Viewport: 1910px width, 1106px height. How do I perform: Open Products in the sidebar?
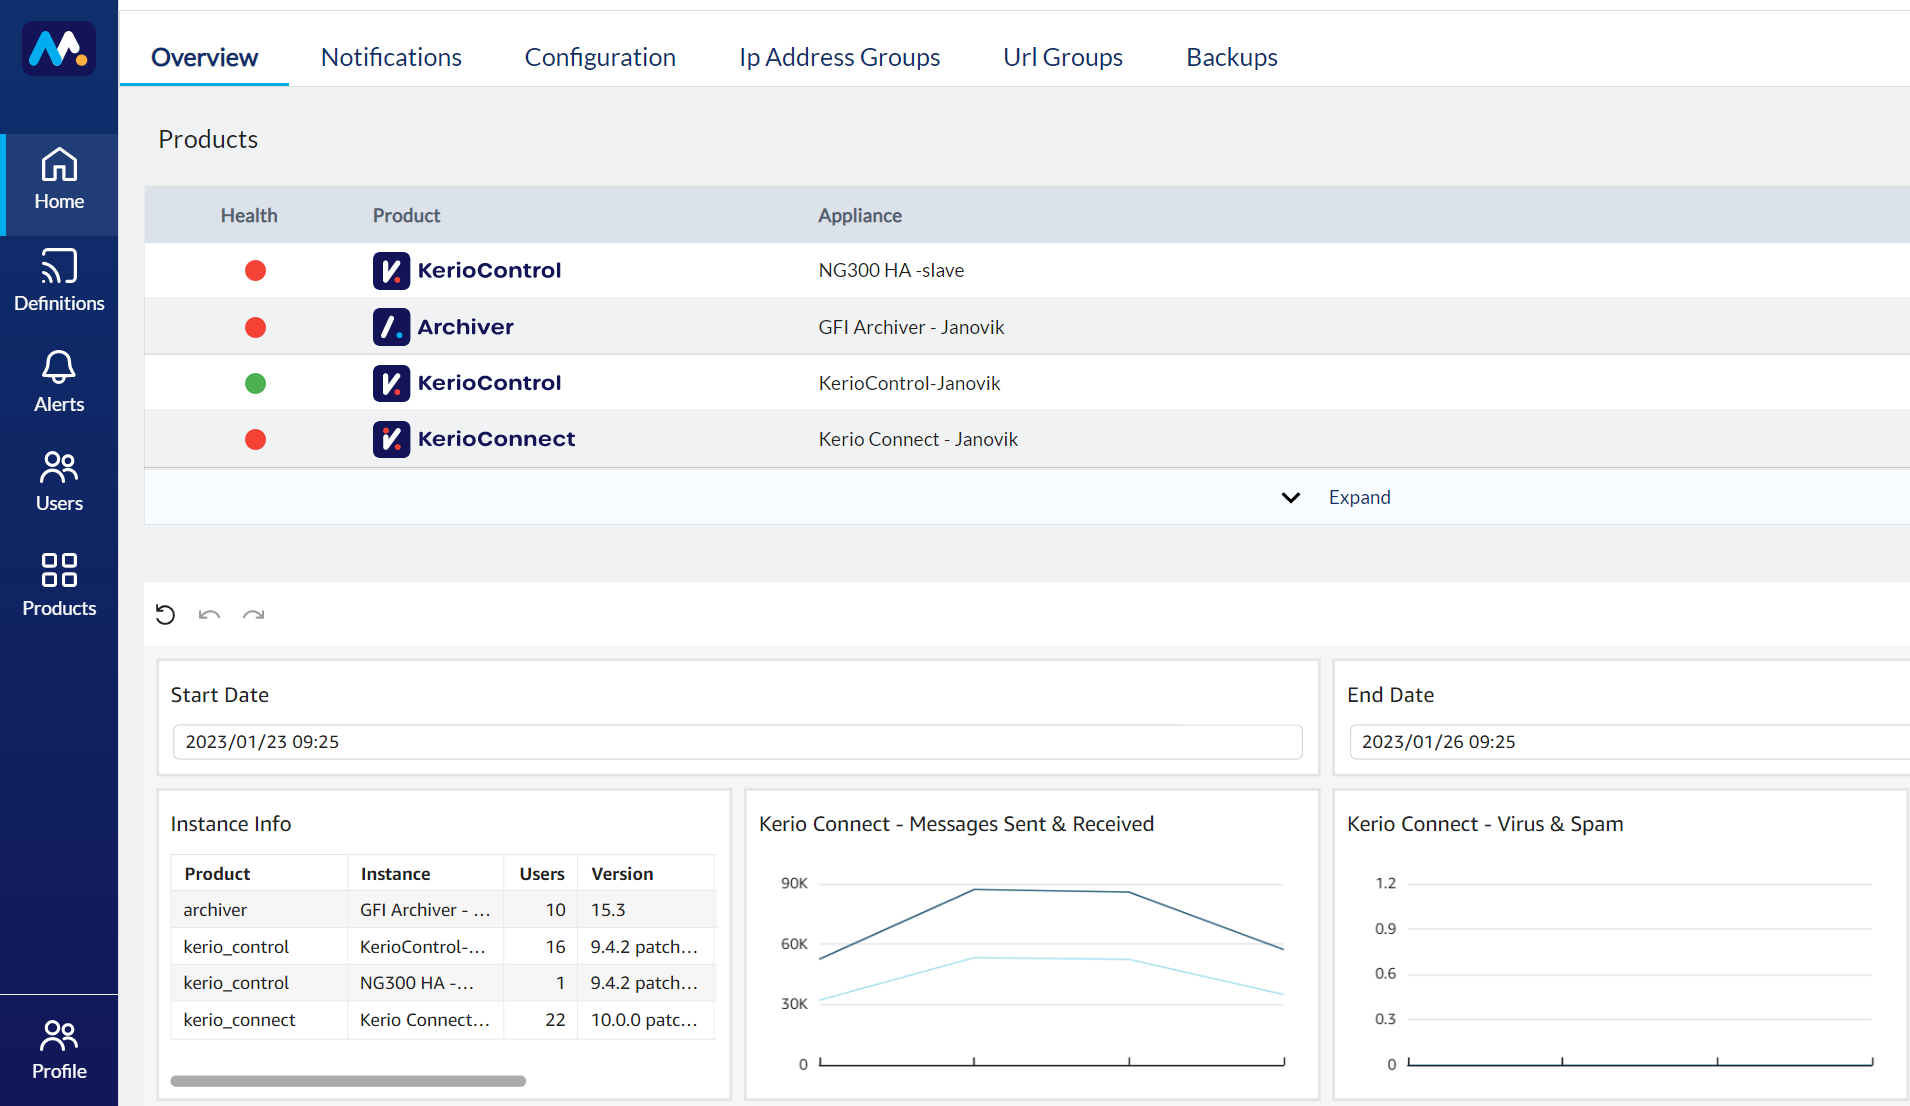59,585
